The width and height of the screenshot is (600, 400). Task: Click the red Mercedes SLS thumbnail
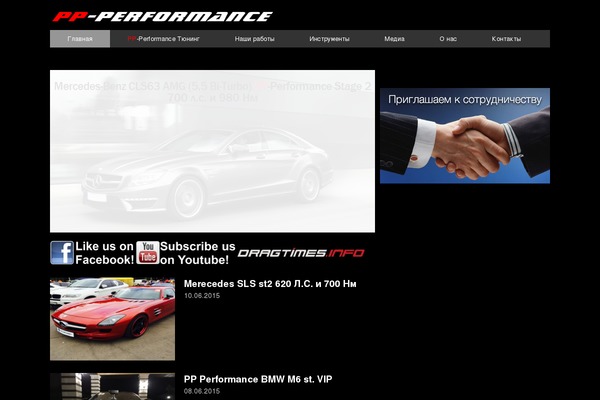pyautogui.click(x=112, y=319)
